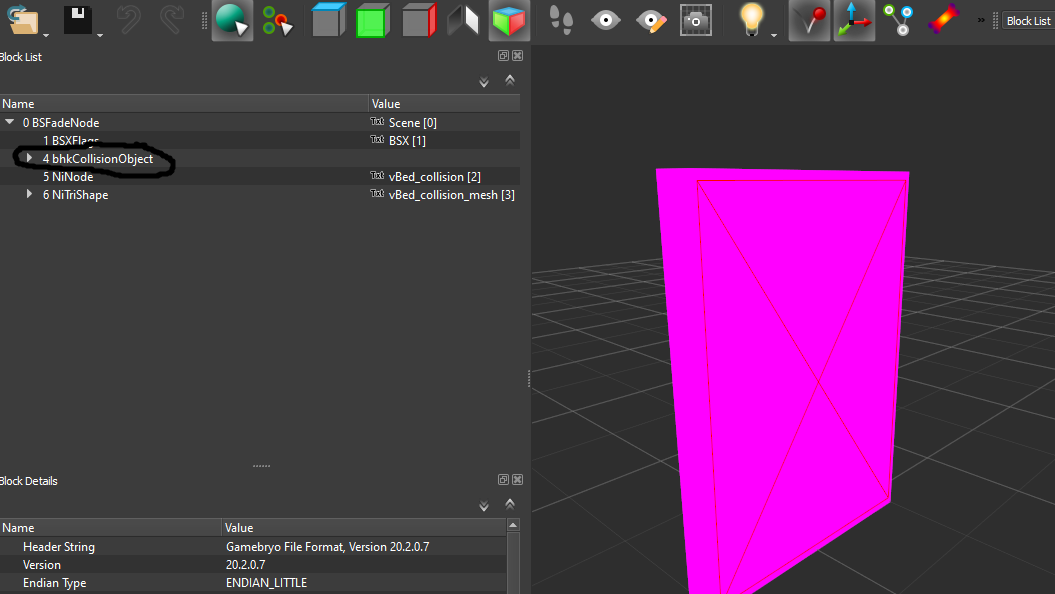
Task: Toggle the bone-shaped render icon
Action: tap(943, 20)
